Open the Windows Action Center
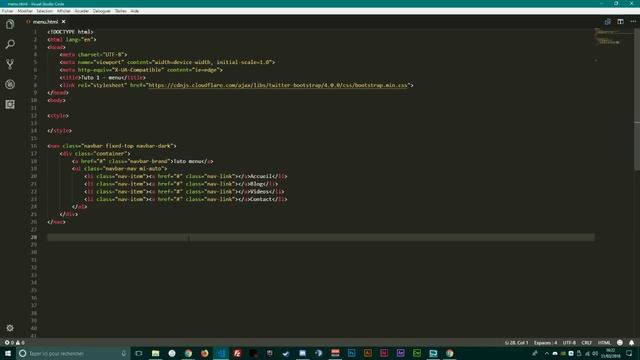Screen dimensions: 640x360 629,353
